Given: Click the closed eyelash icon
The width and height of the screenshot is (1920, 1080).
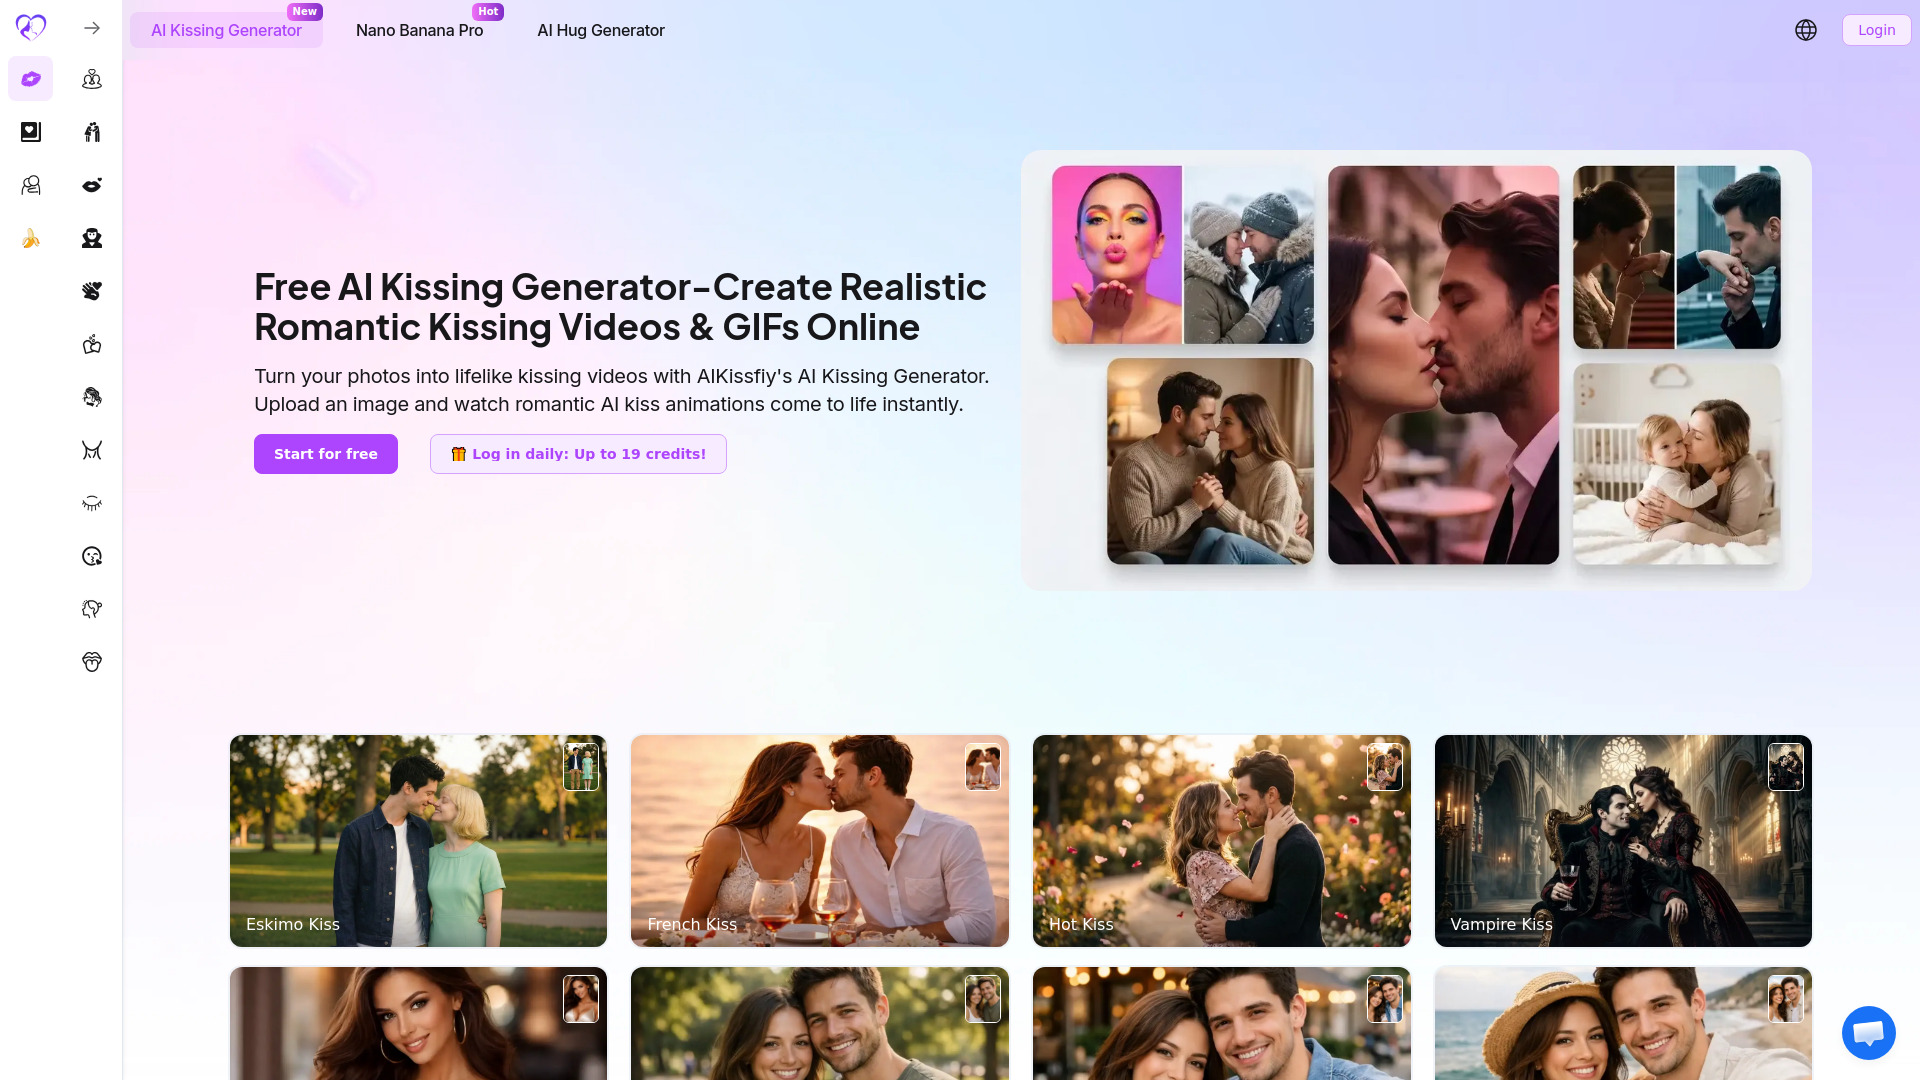Looking at the screenshot, I should coord(92,503).
